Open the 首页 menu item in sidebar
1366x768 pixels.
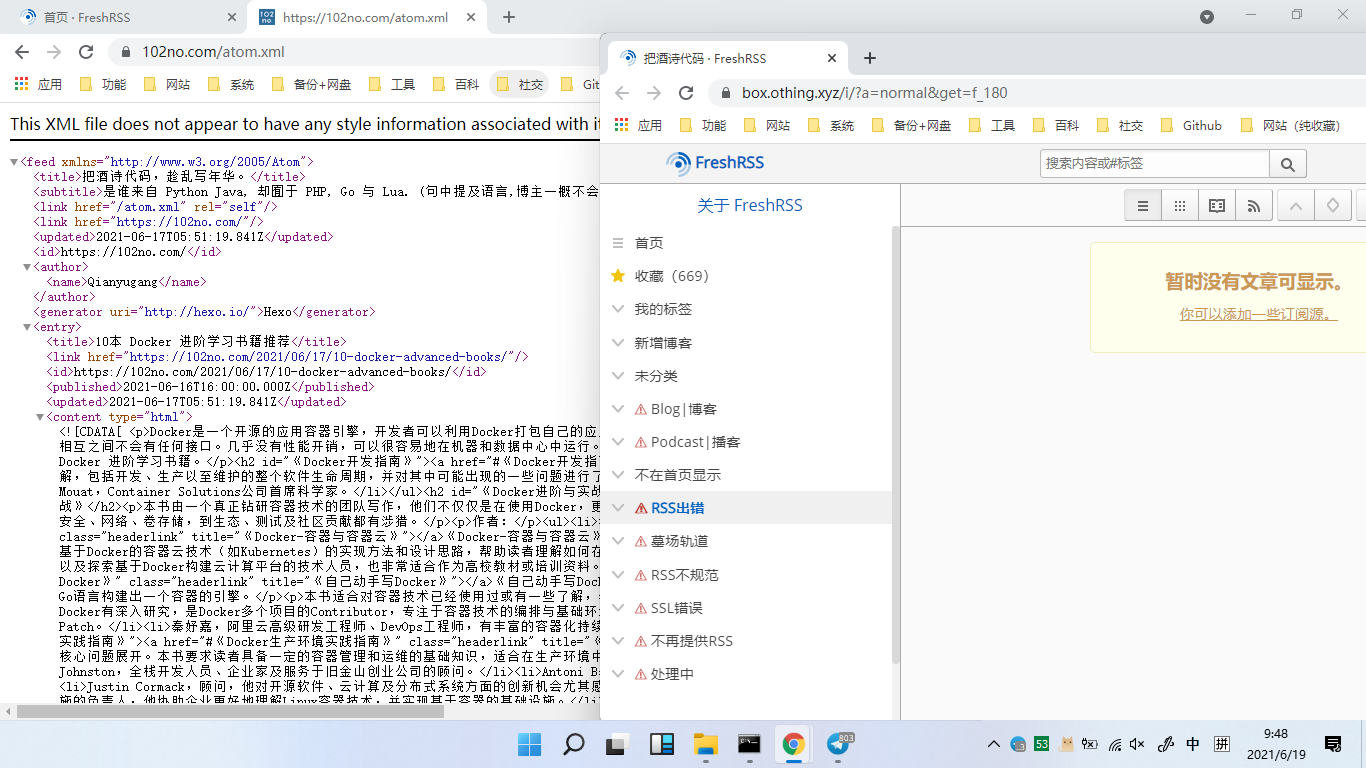click(650, 242)
